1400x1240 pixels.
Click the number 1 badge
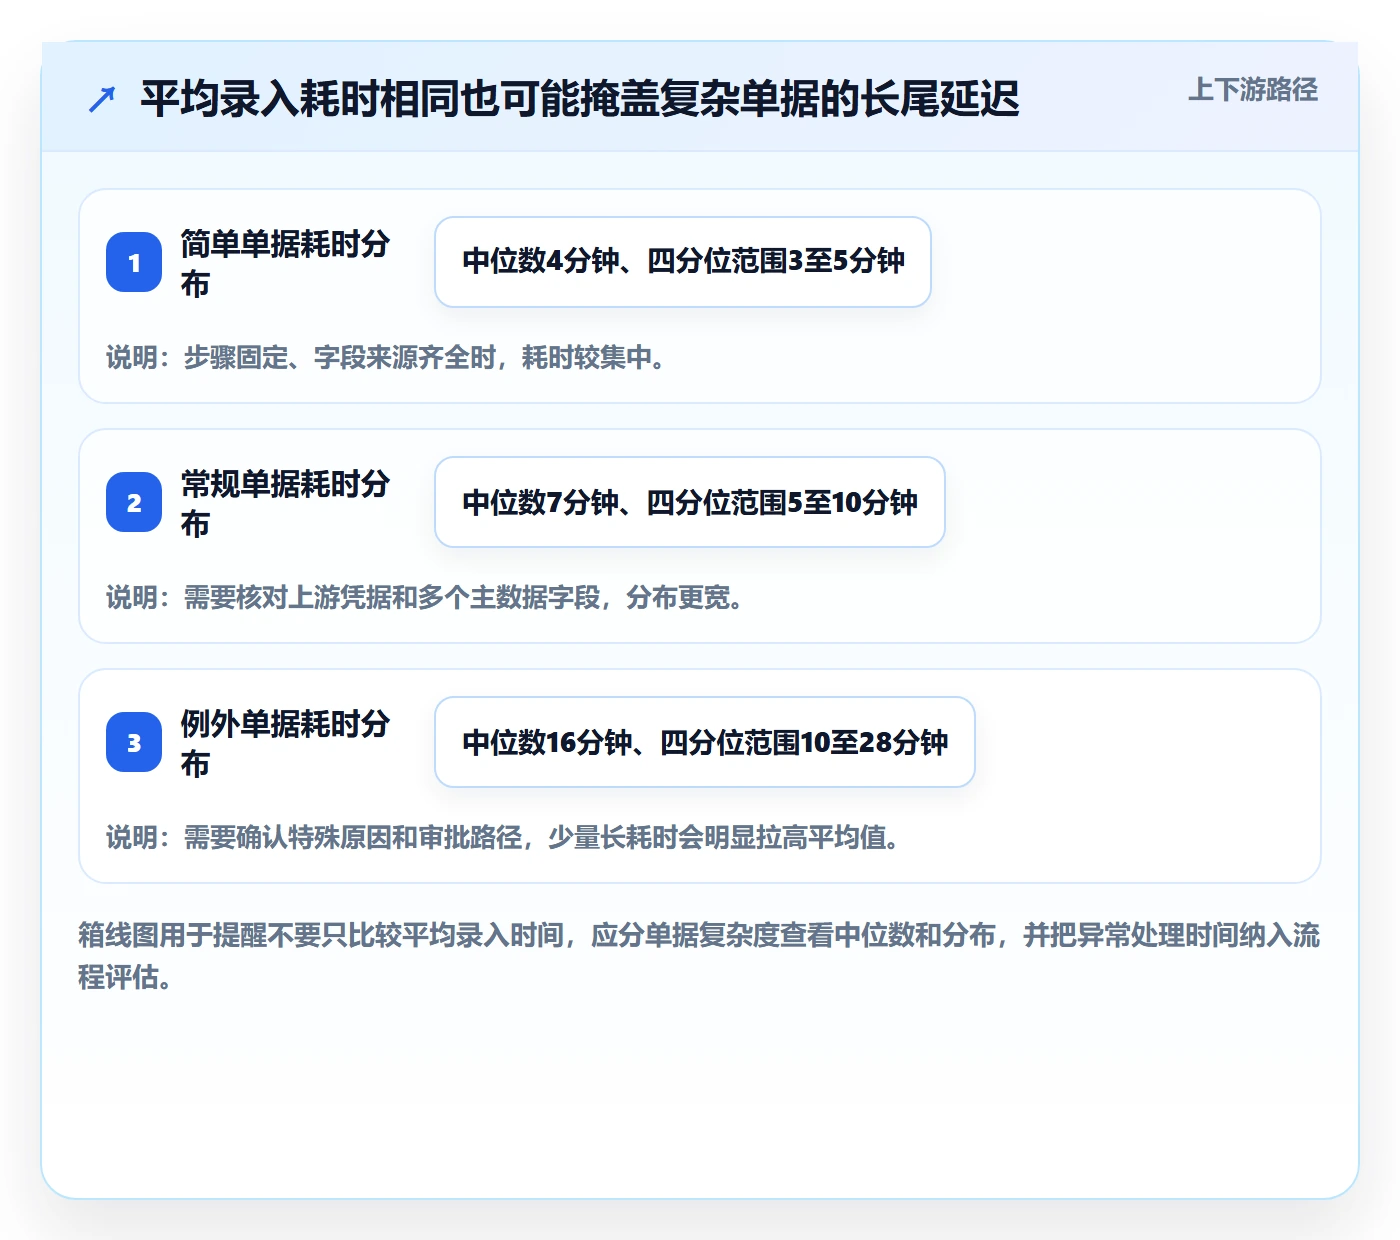134,262
